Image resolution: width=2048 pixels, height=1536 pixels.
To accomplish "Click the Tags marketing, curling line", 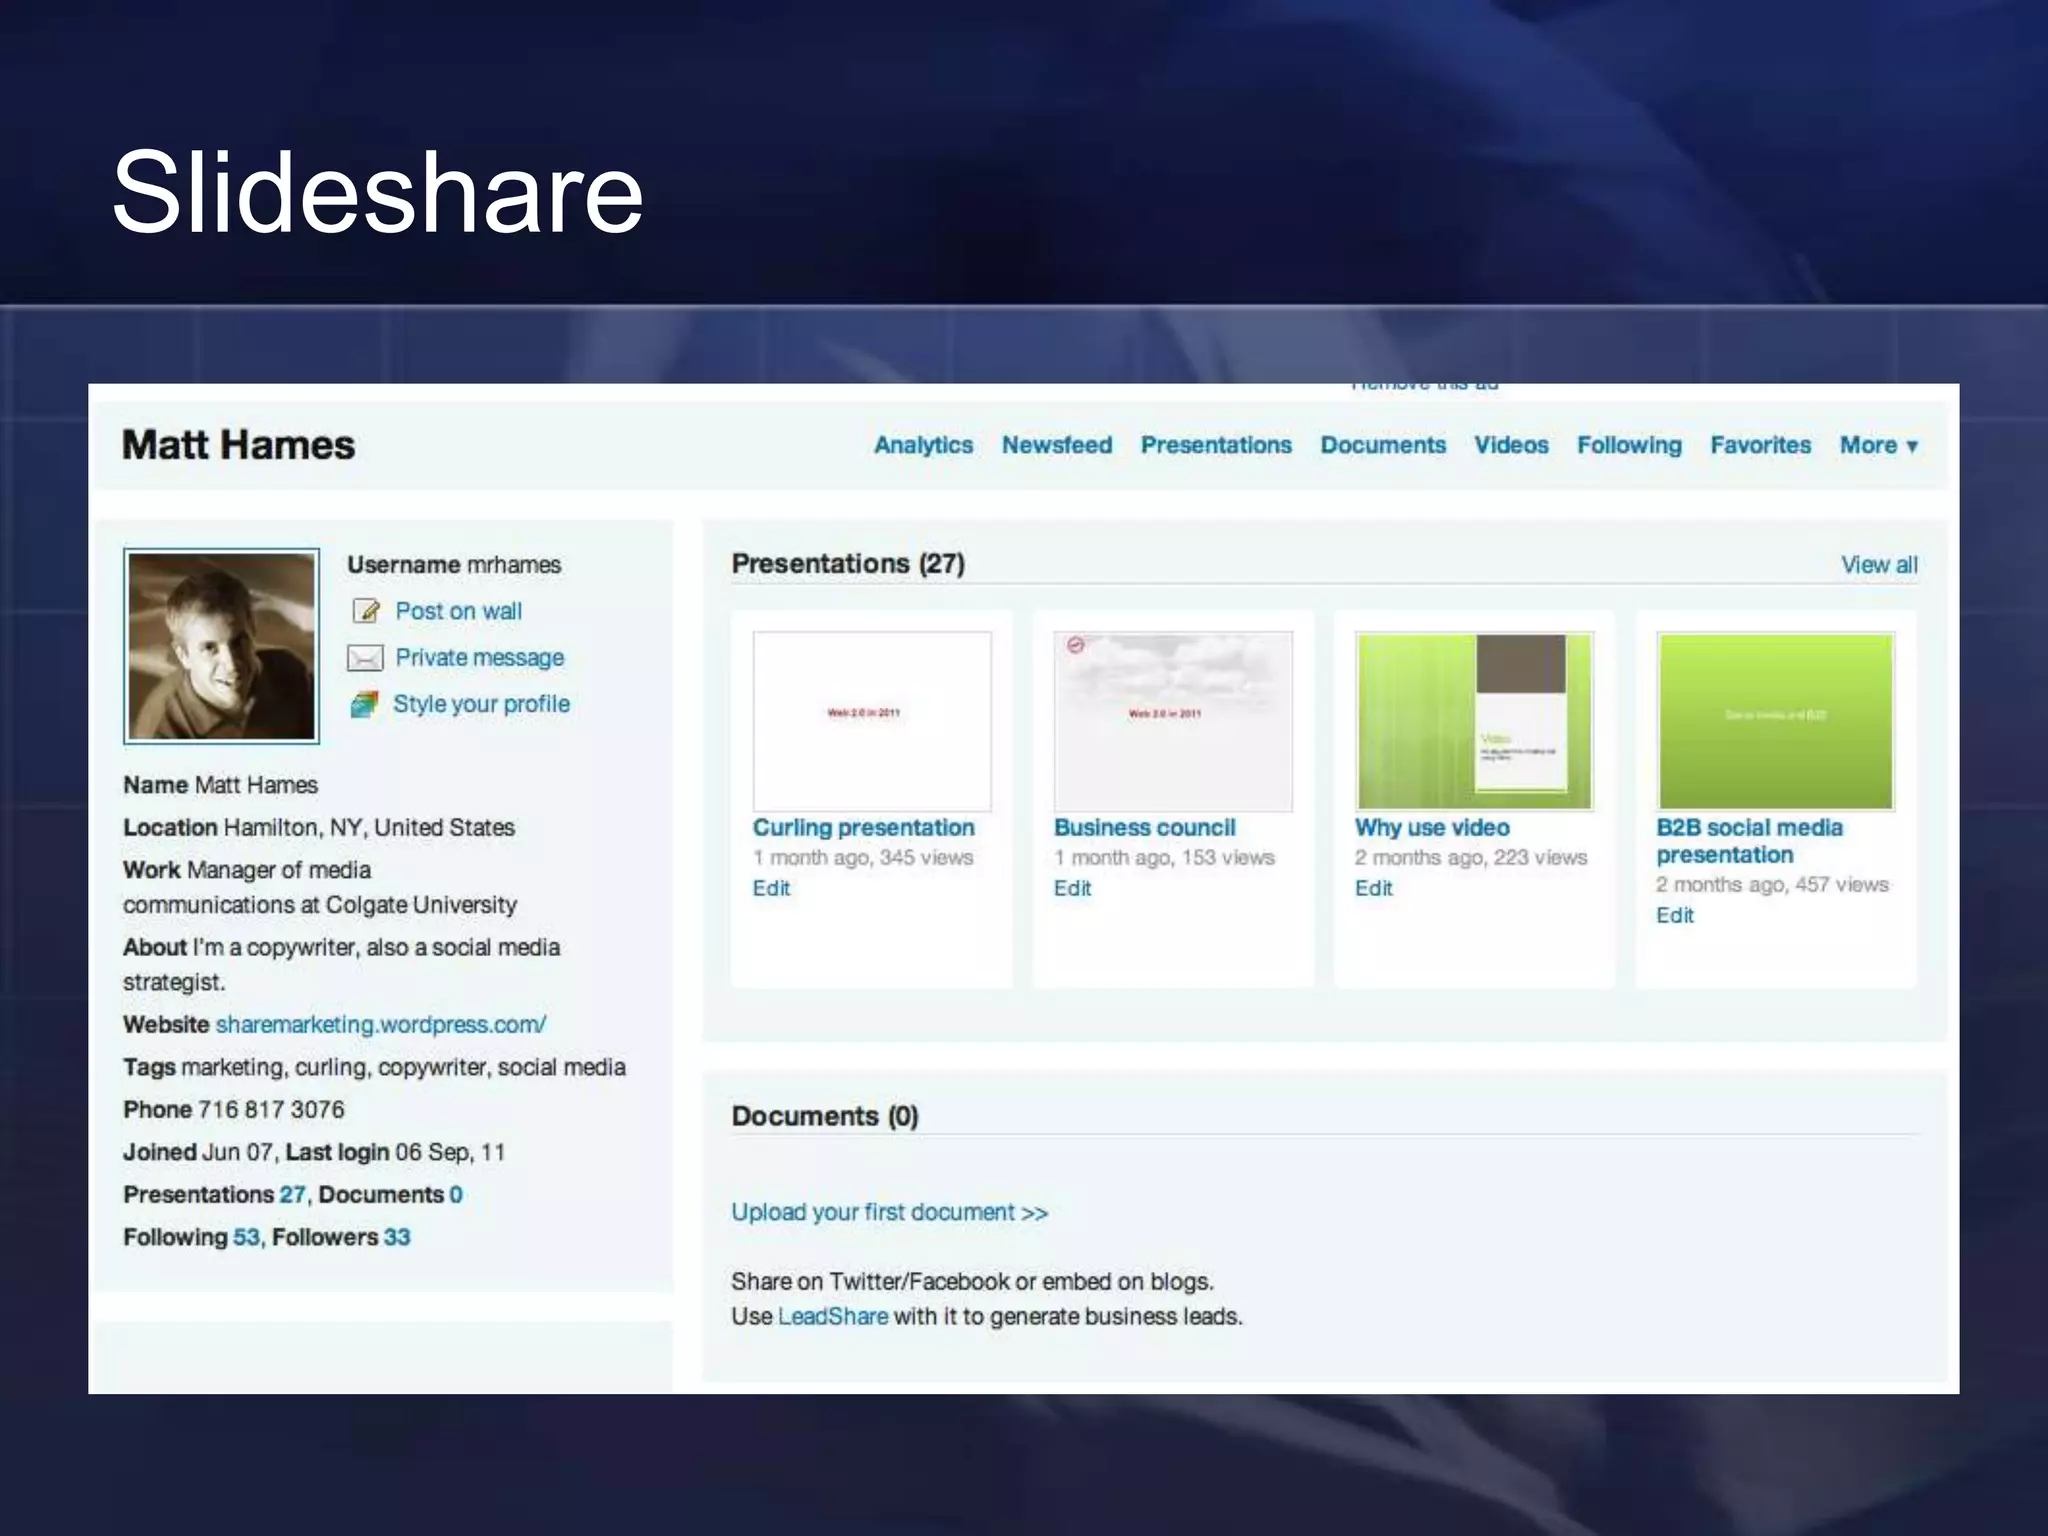I will 374,1068.
